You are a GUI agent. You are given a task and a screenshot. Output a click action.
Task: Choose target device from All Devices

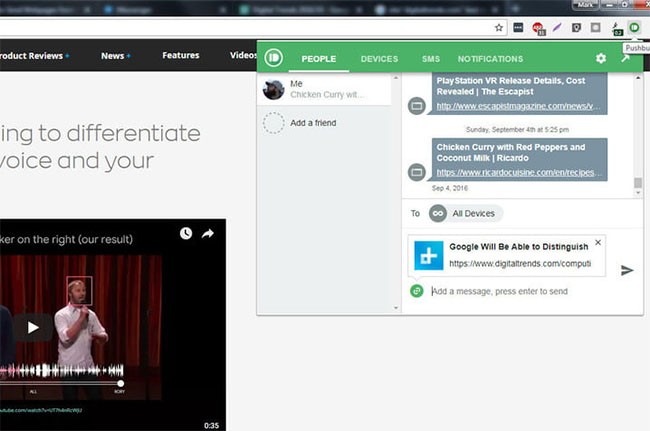click(465, 213)
